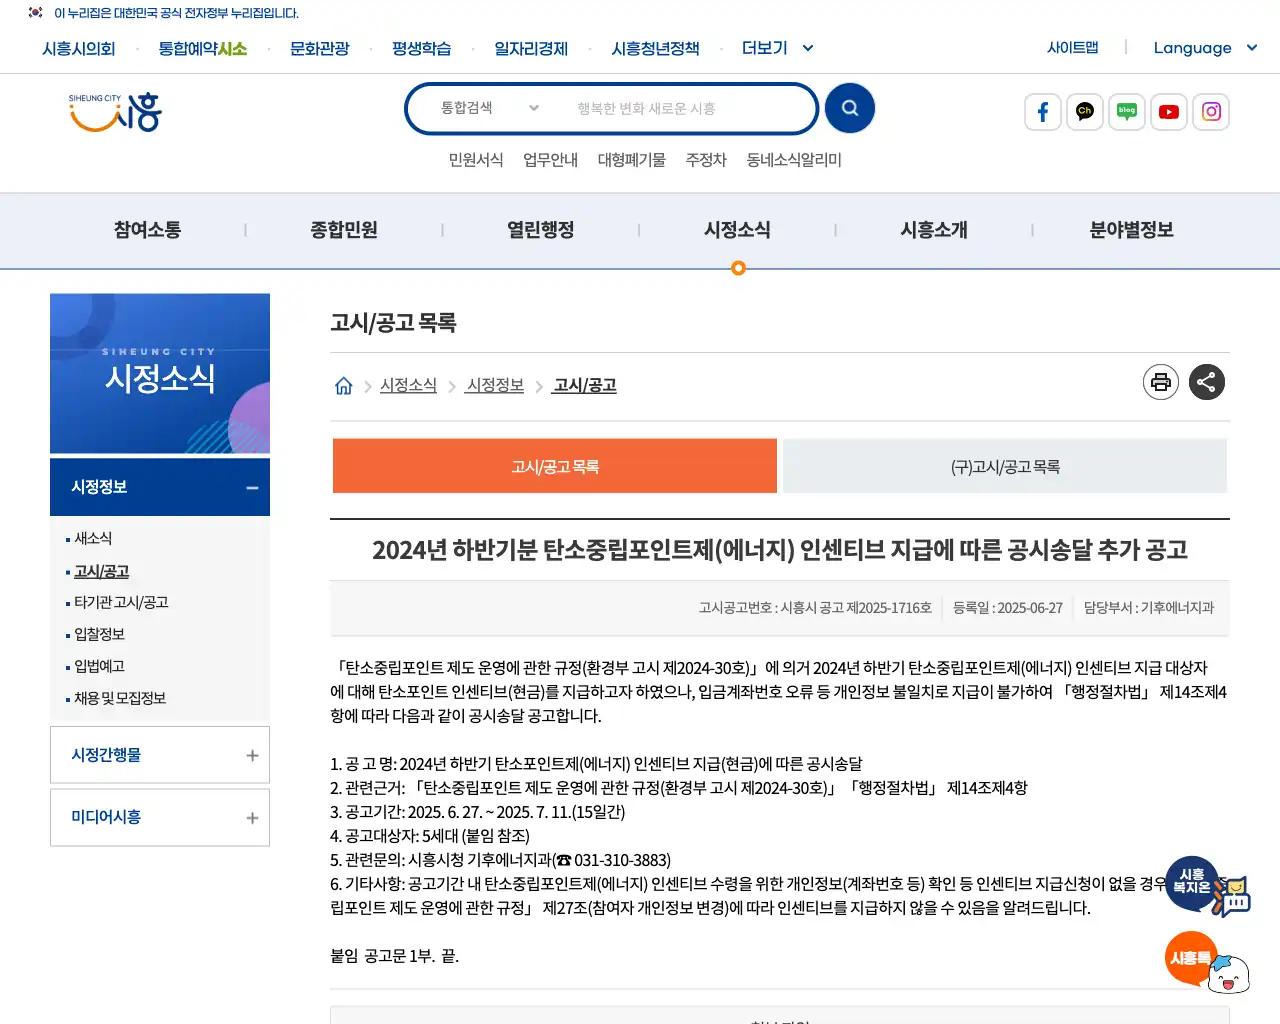1280x1024 pixels.
Task: Open the 참여소통 main menu
Action: pos(147,230)
